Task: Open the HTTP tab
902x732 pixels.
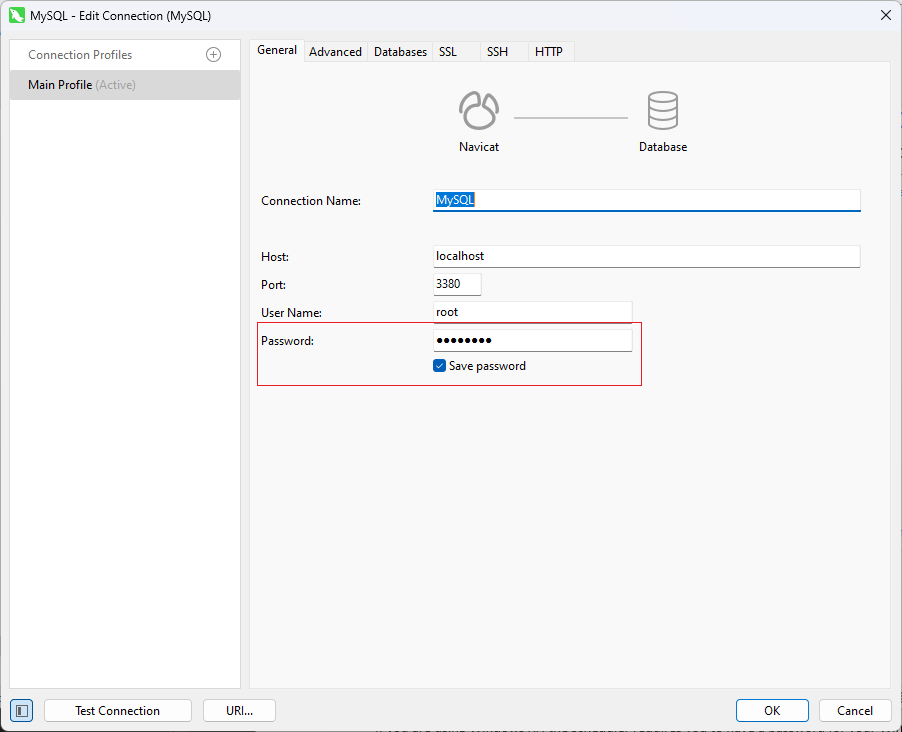Action: click(549, 52)
